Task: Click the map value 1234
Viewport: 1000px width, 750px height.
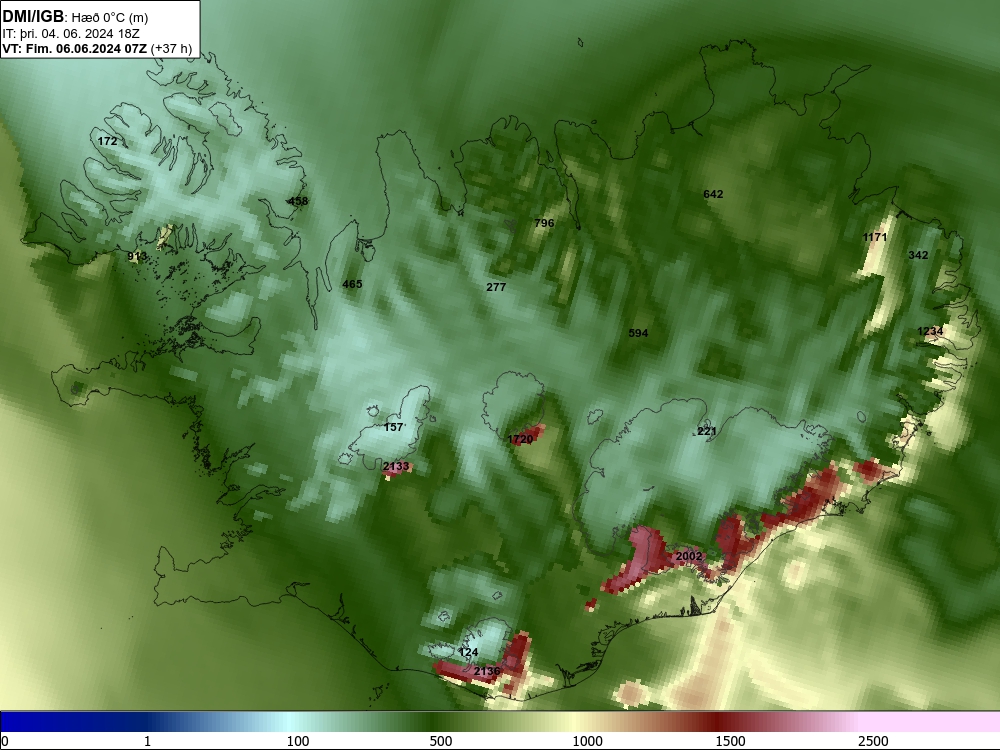Action: coord(930,331)
